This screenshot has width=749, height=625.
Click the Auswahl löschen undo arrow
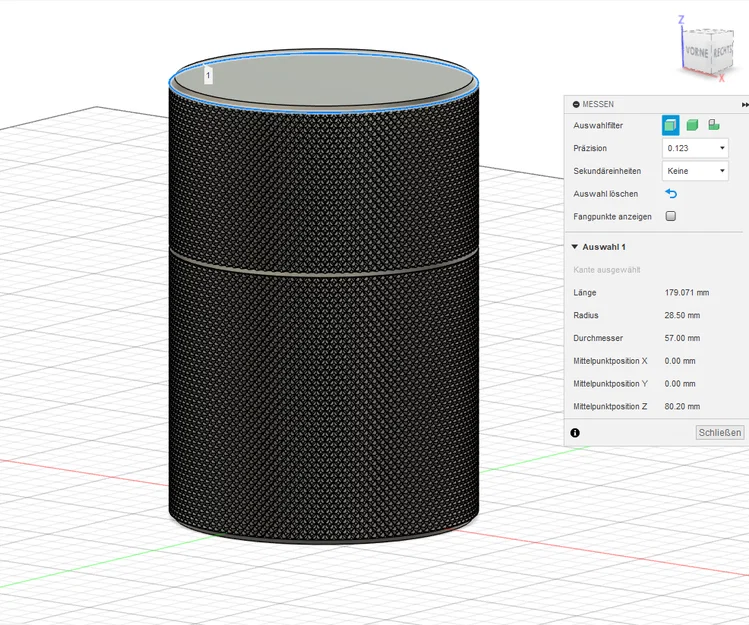(x=671, y=194)
